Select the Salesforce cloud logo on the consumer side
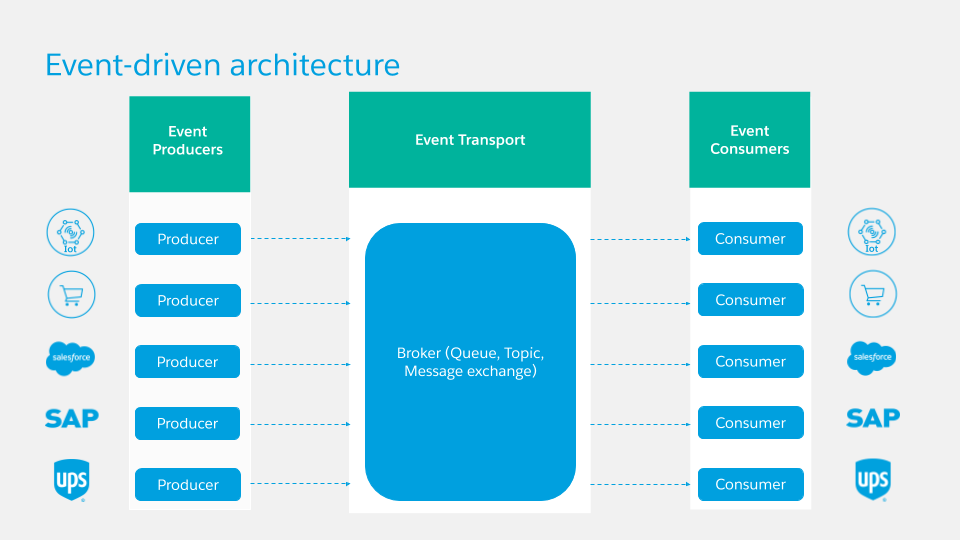This screenshot has width=960, height=540. [x=872, y=356]
